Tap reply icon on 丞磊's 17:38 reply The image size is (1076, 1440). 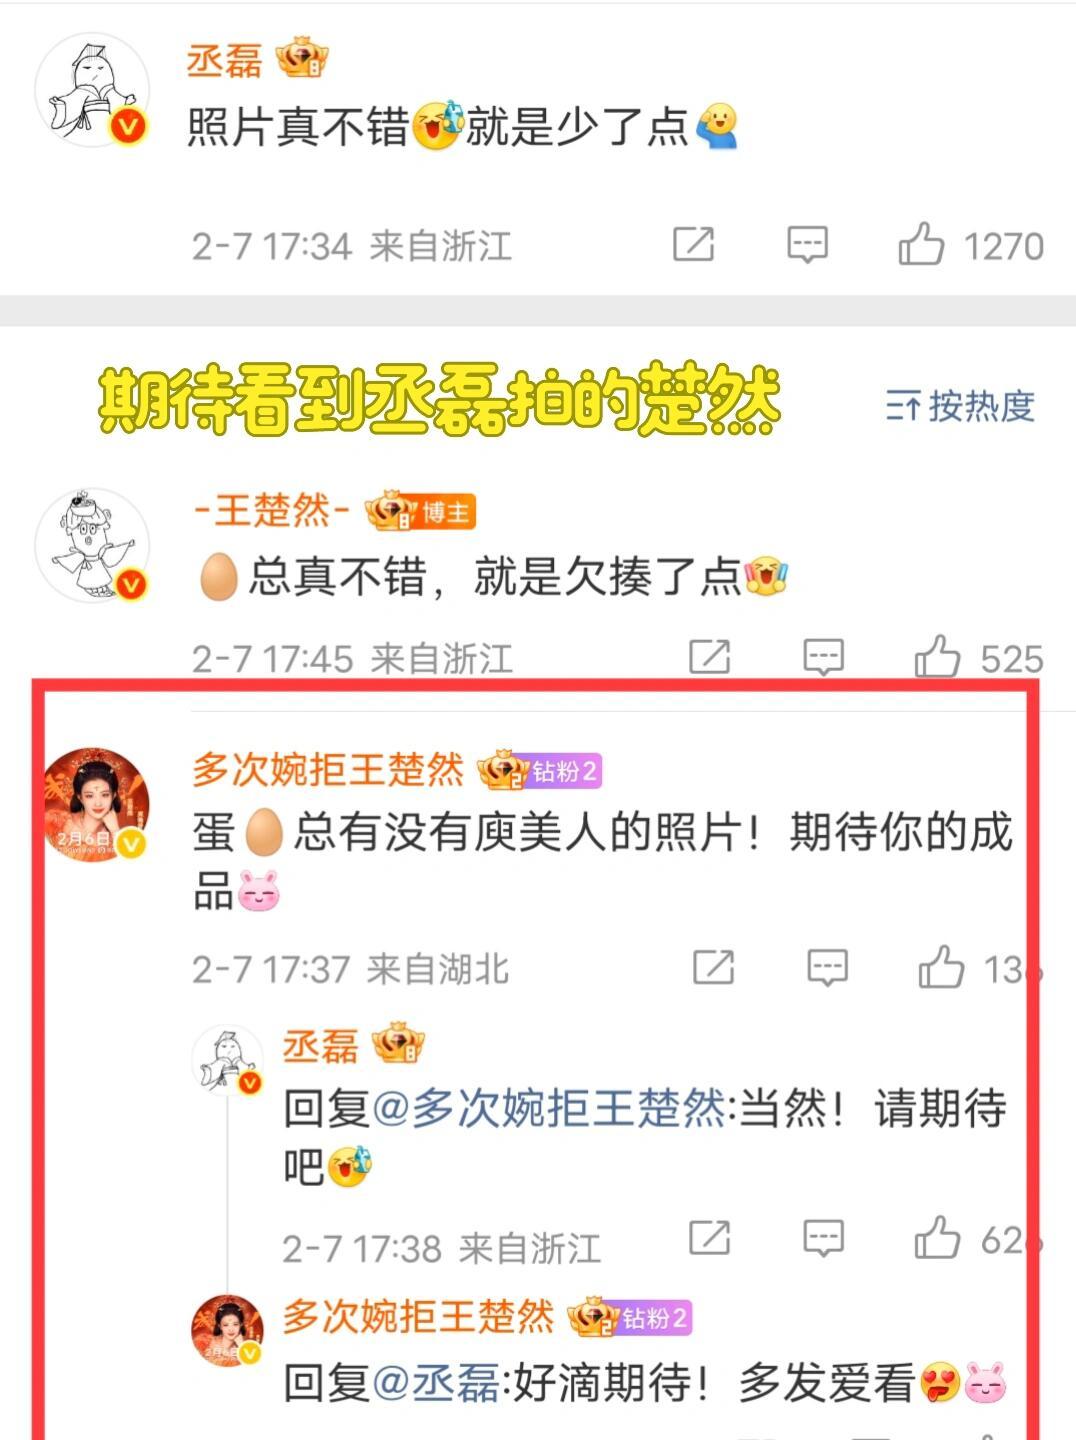click(824, 1238)
